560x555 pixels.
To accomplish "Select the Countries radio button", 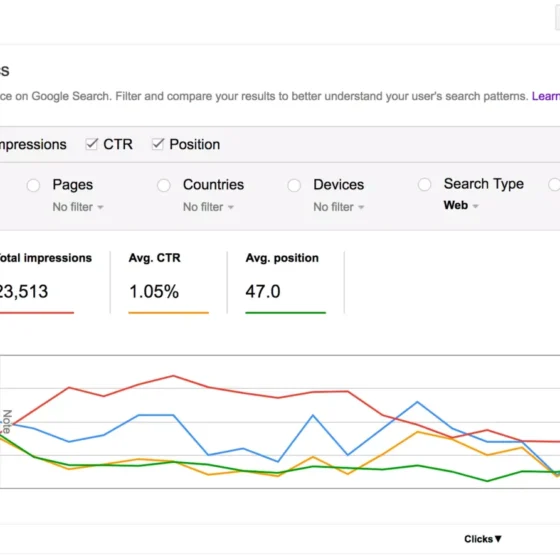I will [164, 185].
